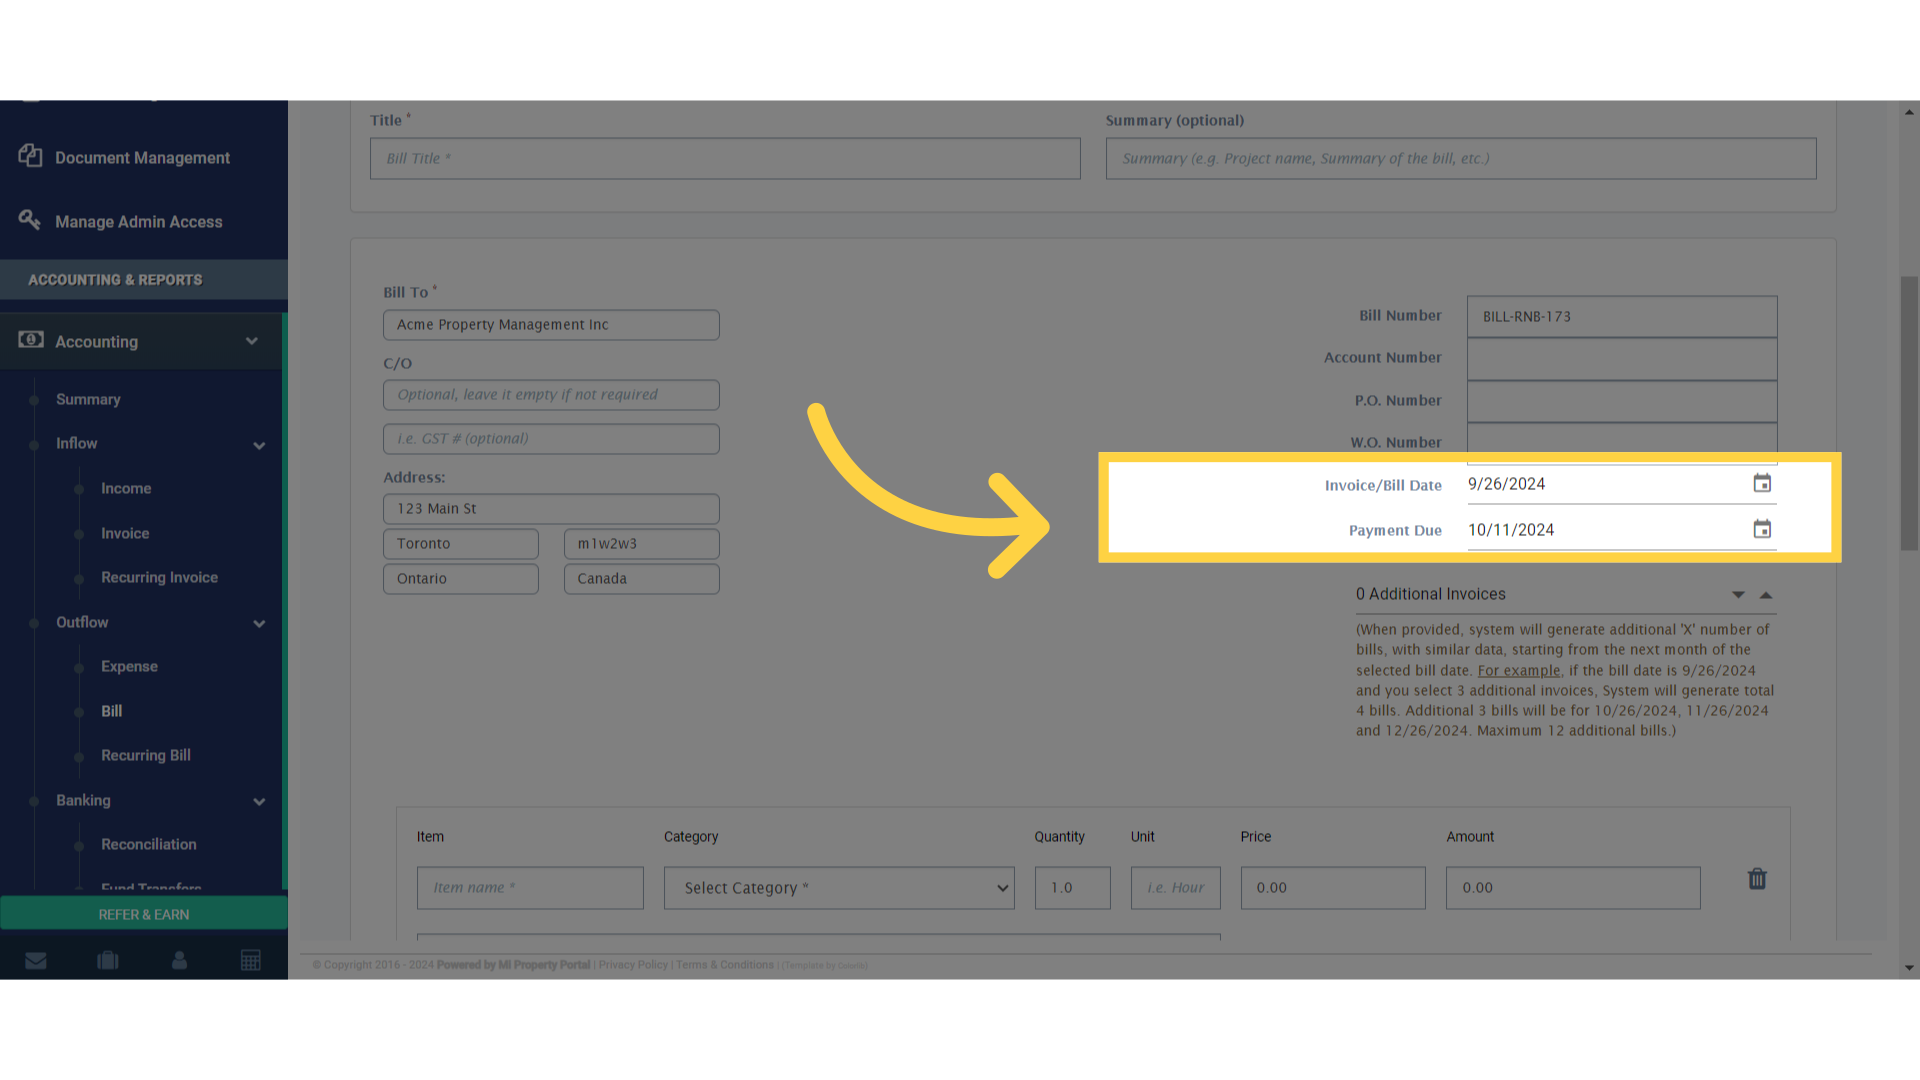Screen dimensions: 1920x1080
Task: Collapse the Outflow submenu chevron
Action: 259,624
